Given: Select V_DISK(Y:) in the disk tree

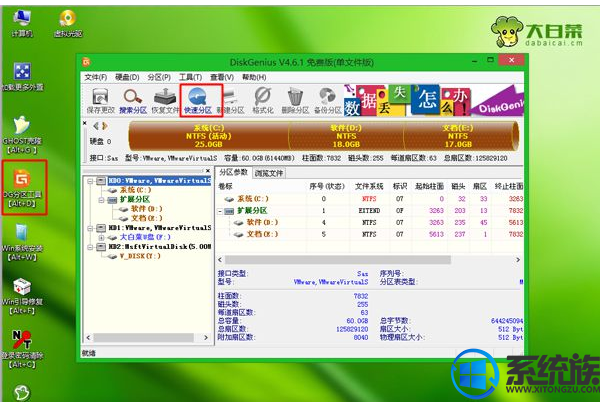Looking at the screenshot, I should (140, 256).
